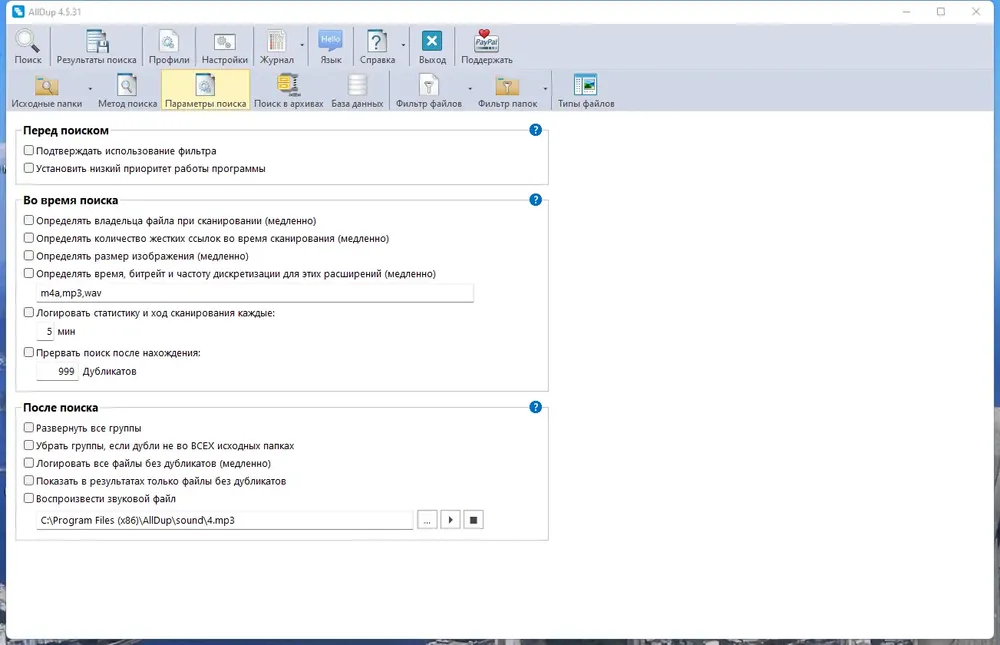
Task: Enable Определять владельца файла при сканировании
Action: tap(29, 220)
